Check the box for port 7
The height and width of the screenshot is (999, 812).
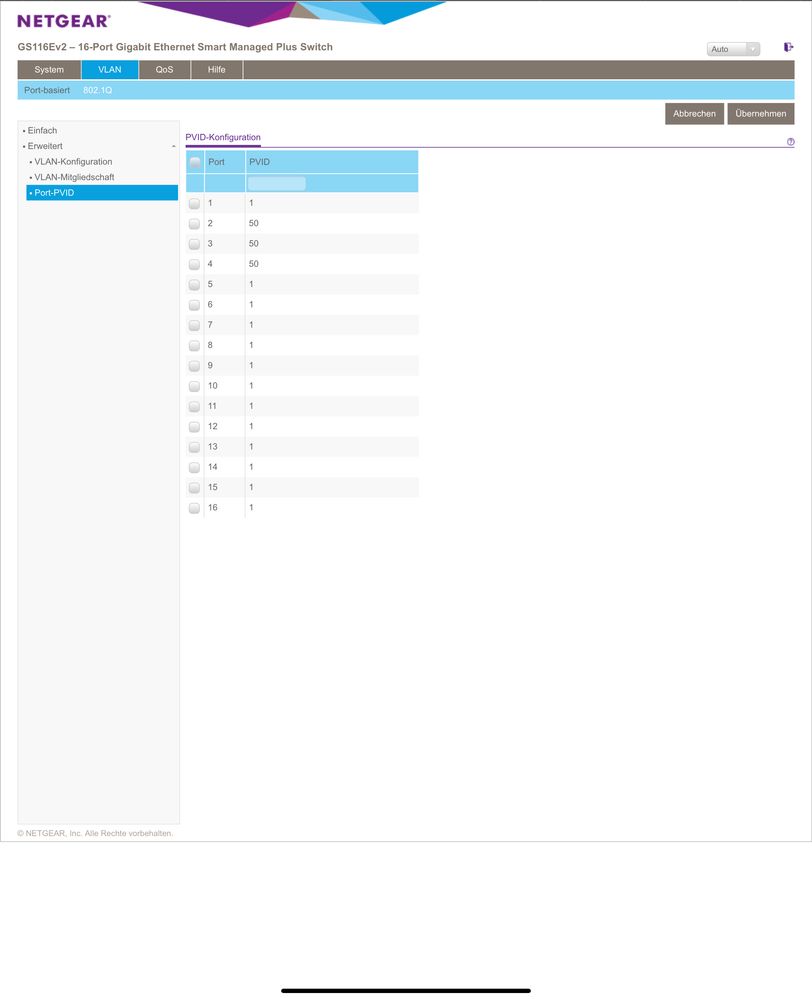(194, 326)
